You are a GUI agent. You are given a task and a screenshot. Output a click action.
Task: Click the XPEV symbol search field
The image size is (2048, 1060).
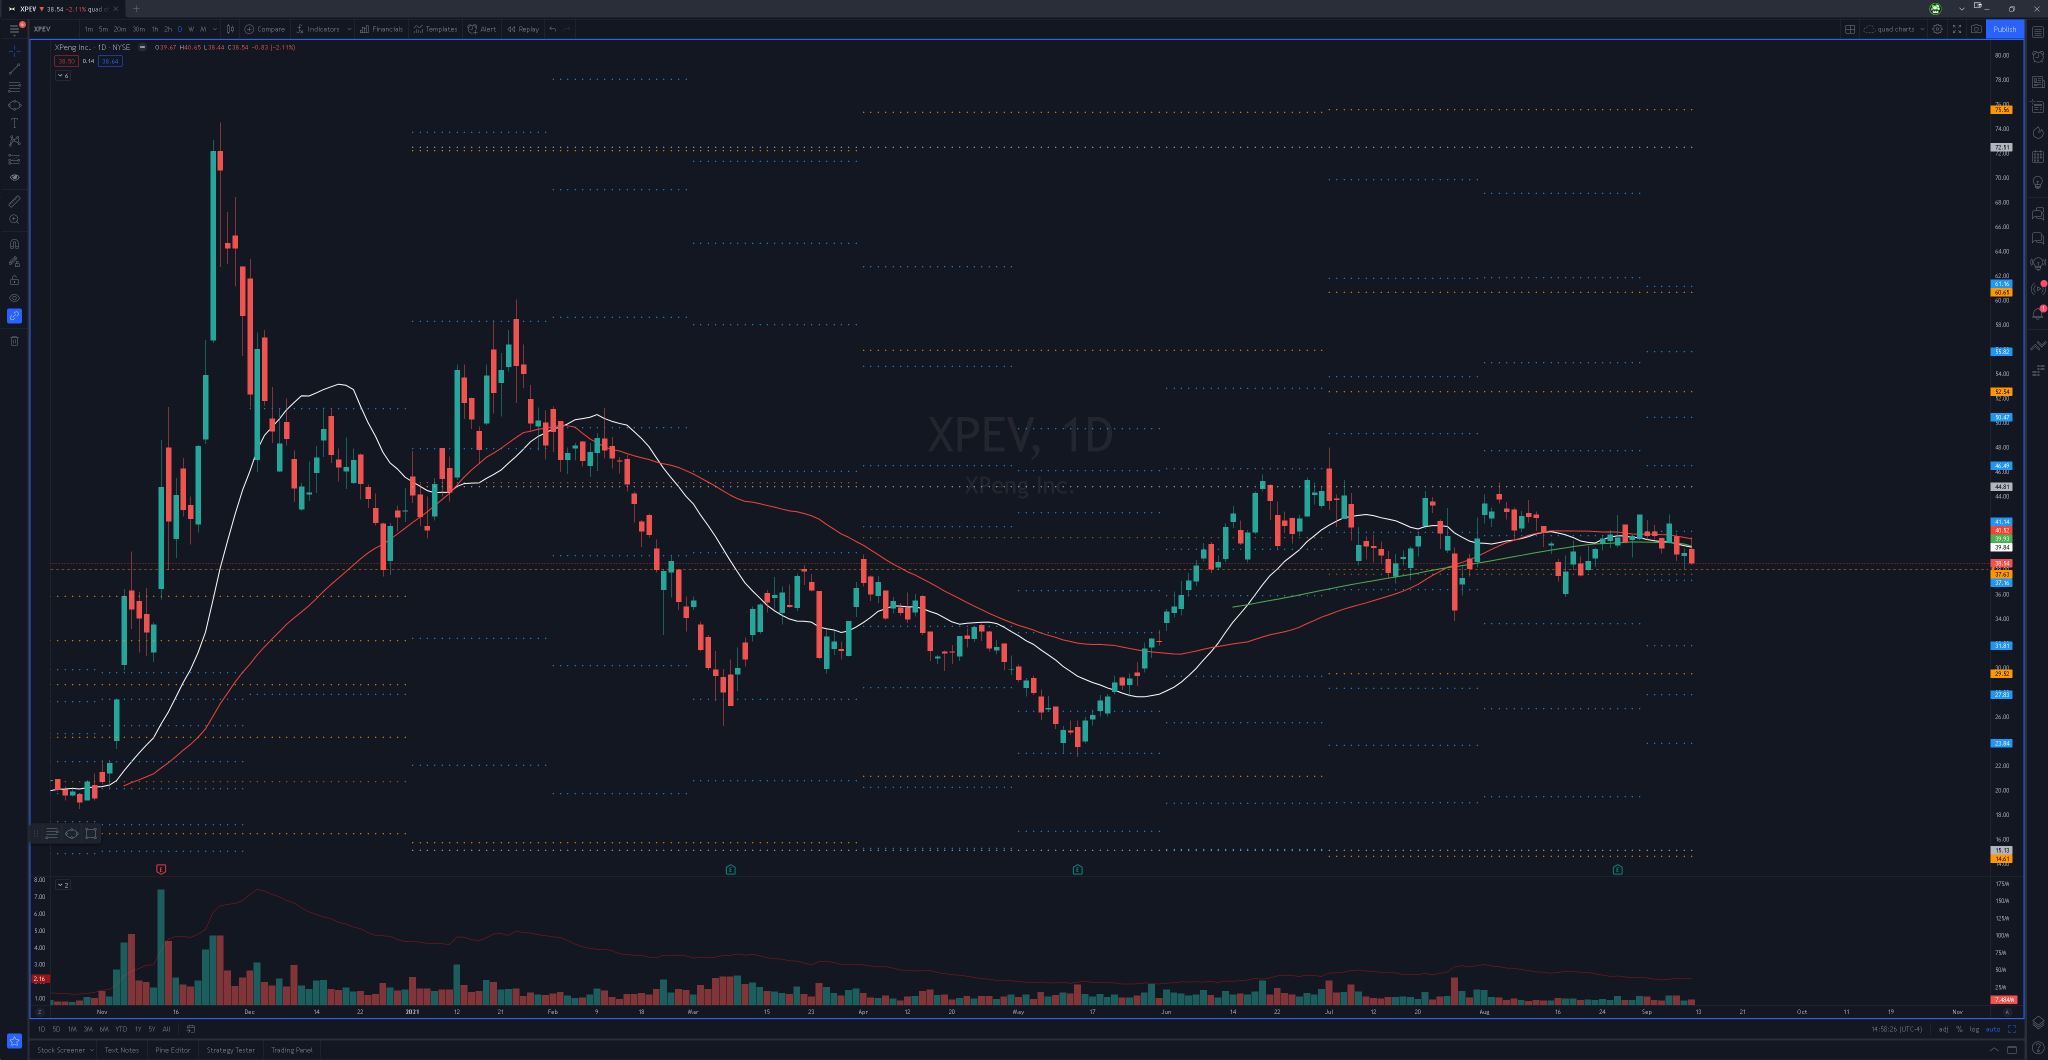(x=53, y=29)
